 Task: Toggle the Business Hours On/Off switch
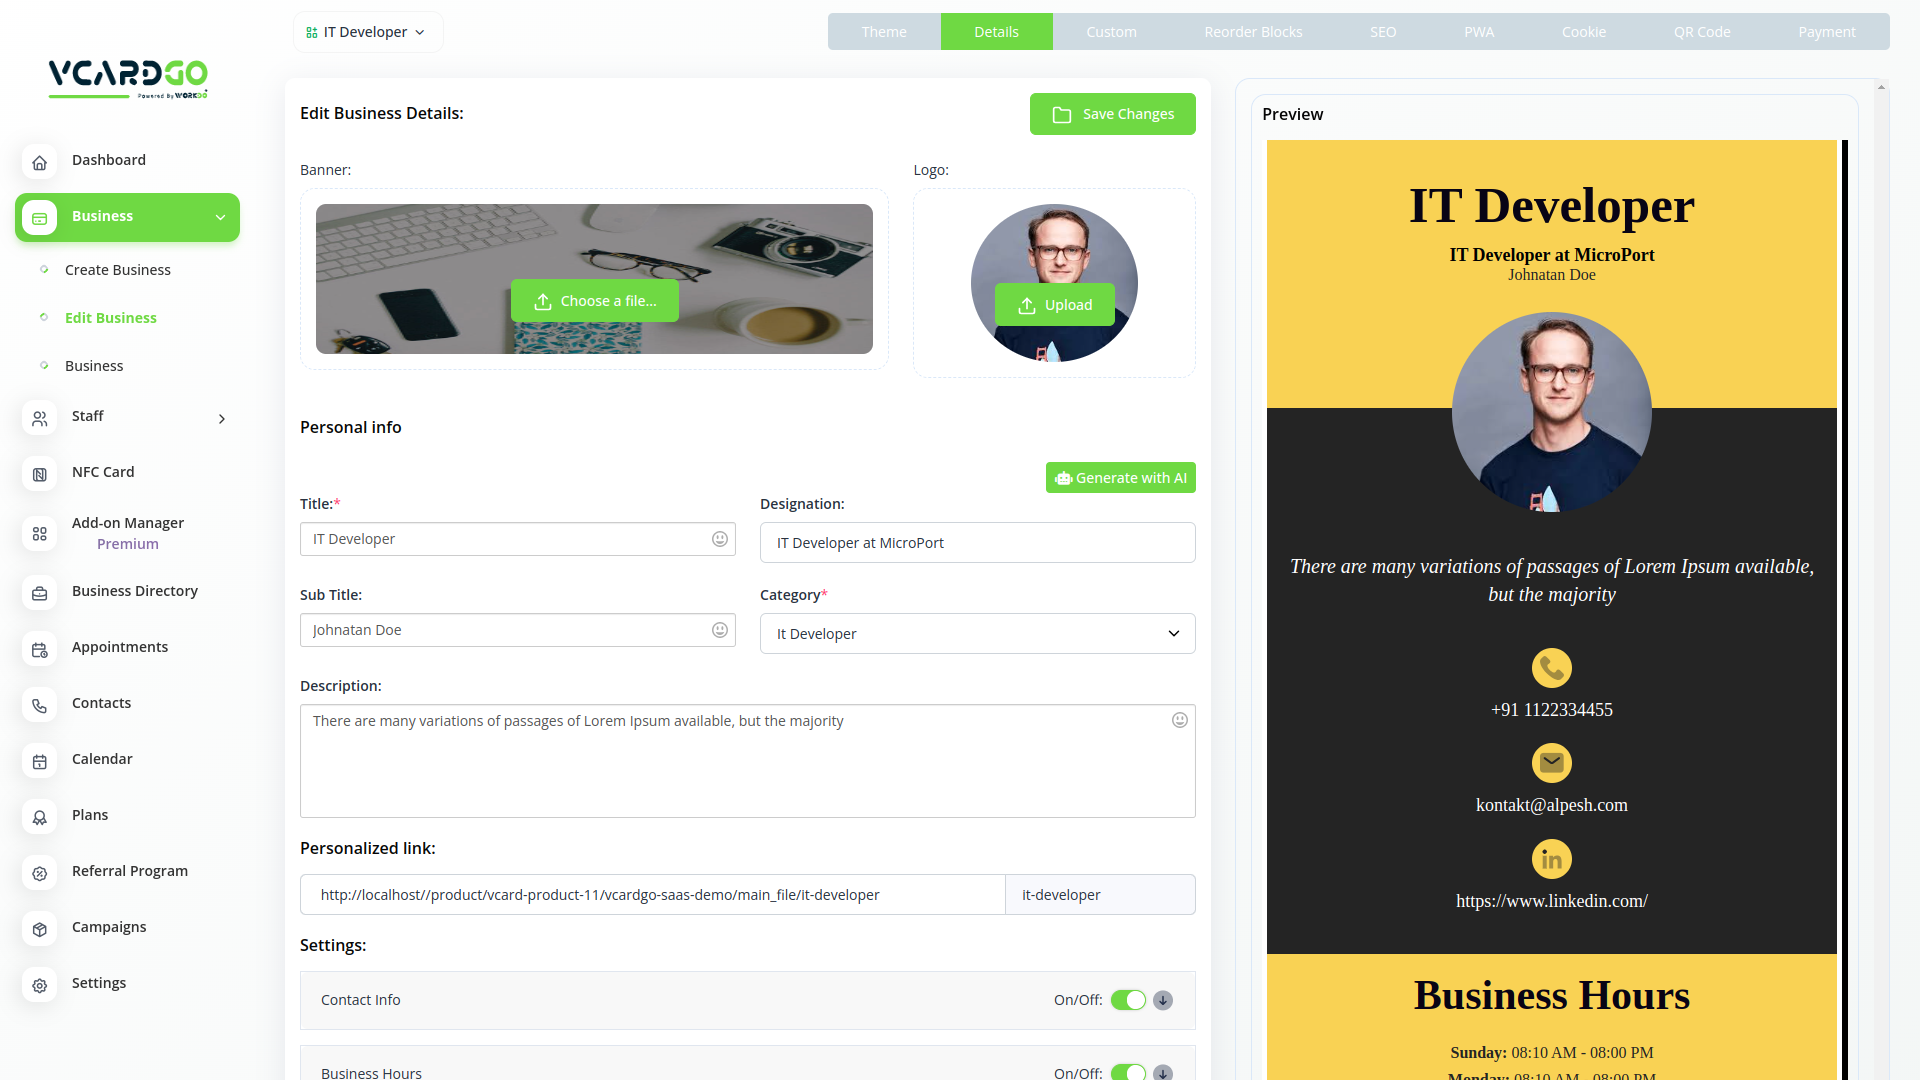coord(1128,1072)
